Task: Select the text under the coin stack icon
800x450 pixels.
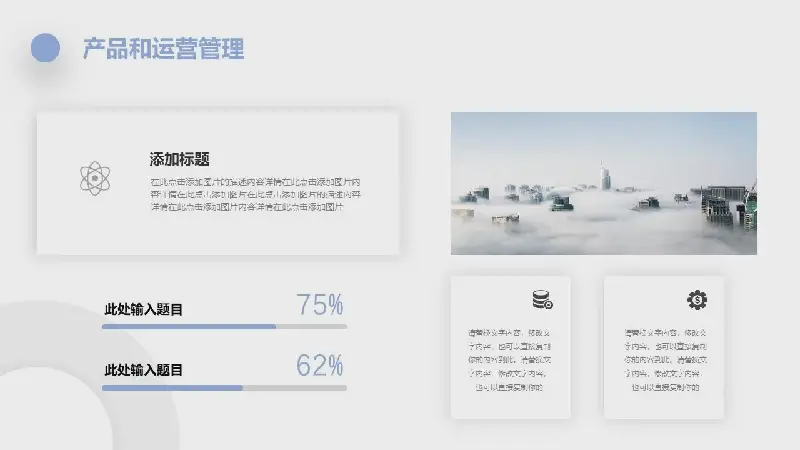Action: (510, 359)
